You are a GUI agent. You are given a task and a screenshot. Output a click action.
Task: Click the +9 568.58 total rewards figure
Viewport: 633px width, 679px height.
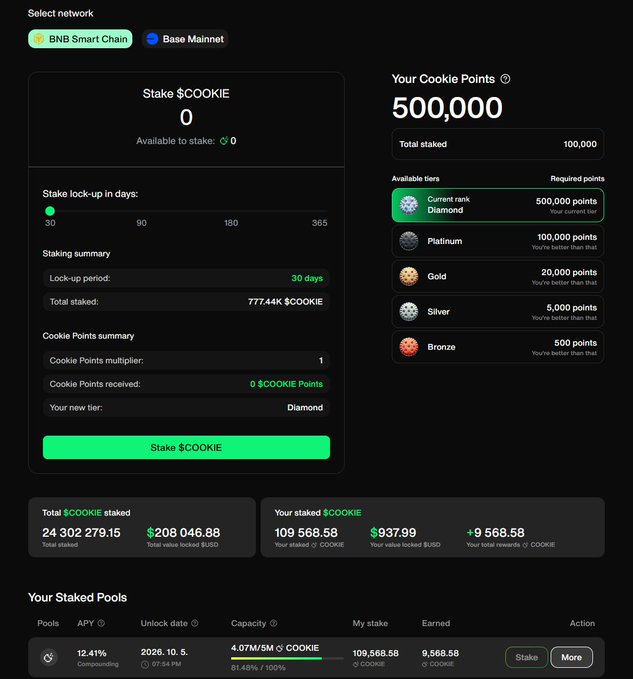click(495, 533)
